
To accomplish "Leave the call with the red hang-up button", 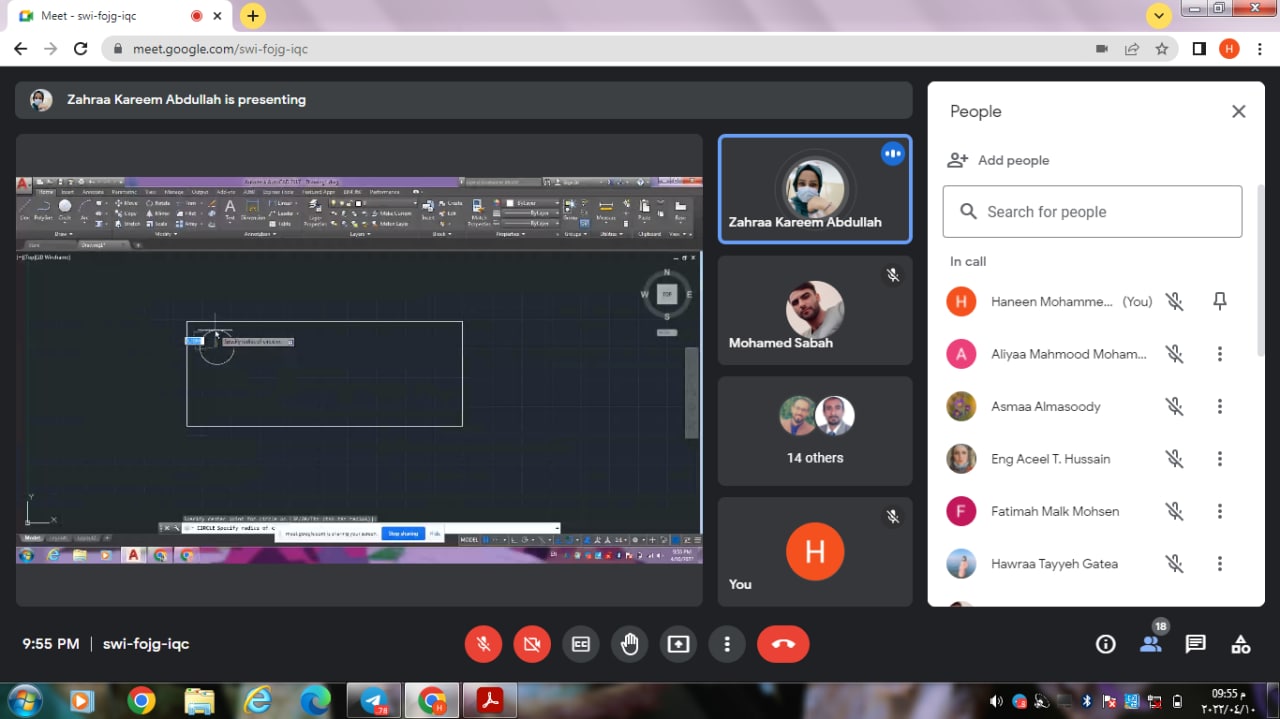I will click(x=783, y=644).
